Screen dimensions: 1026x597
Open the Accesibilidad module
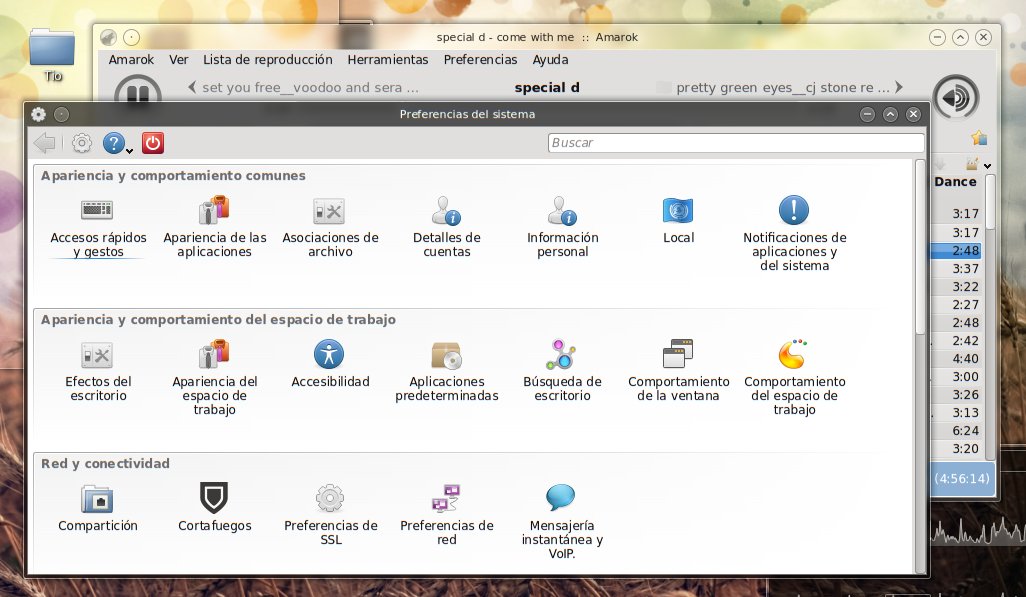pos(330,364)
